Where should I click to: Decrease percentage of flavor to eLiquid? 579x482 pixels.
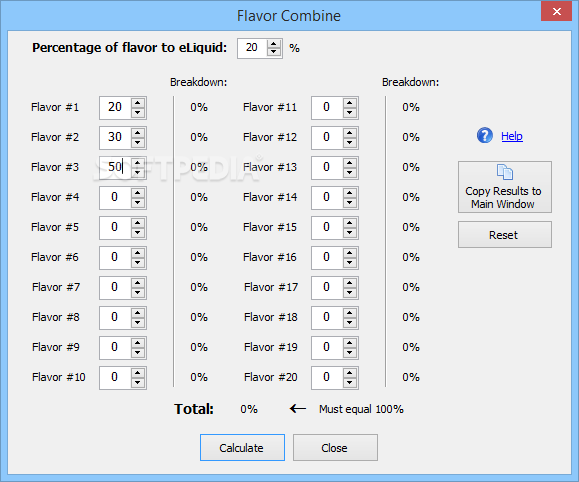tap(274, 52)
